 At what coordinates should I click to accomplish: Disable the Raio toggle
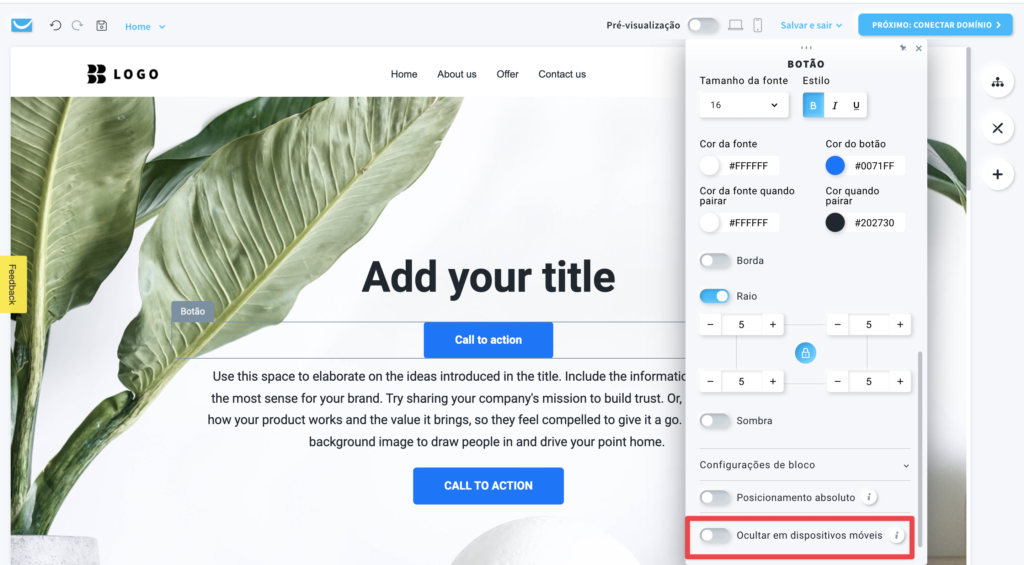pos(714,296)
